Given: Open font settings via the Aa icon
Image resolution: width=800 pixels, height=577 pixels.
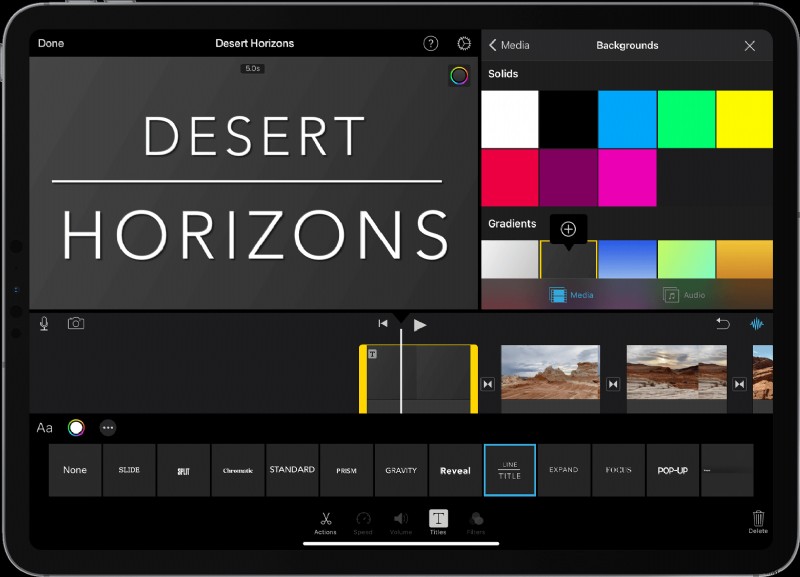Looking at the screenshot, I should coord(44,427).
